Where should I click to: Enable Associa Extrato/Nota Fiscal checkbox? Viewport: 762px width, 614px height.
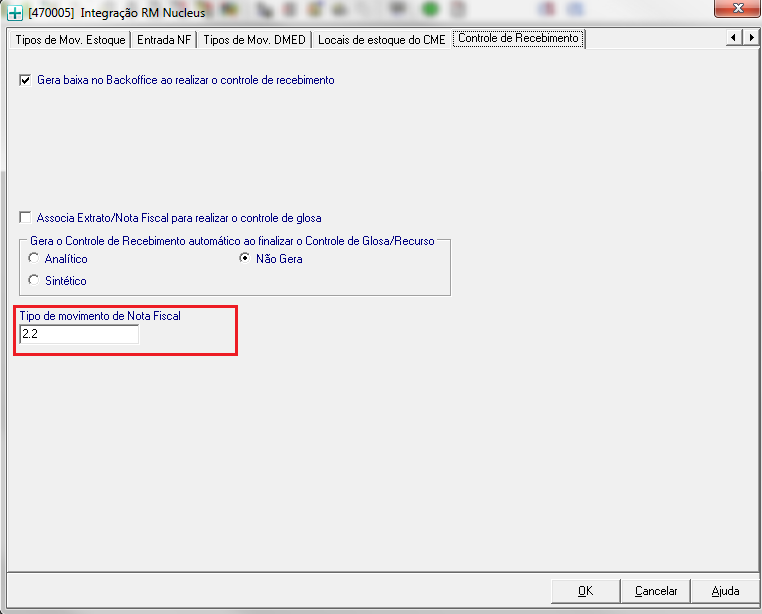(x=25, y=217)
